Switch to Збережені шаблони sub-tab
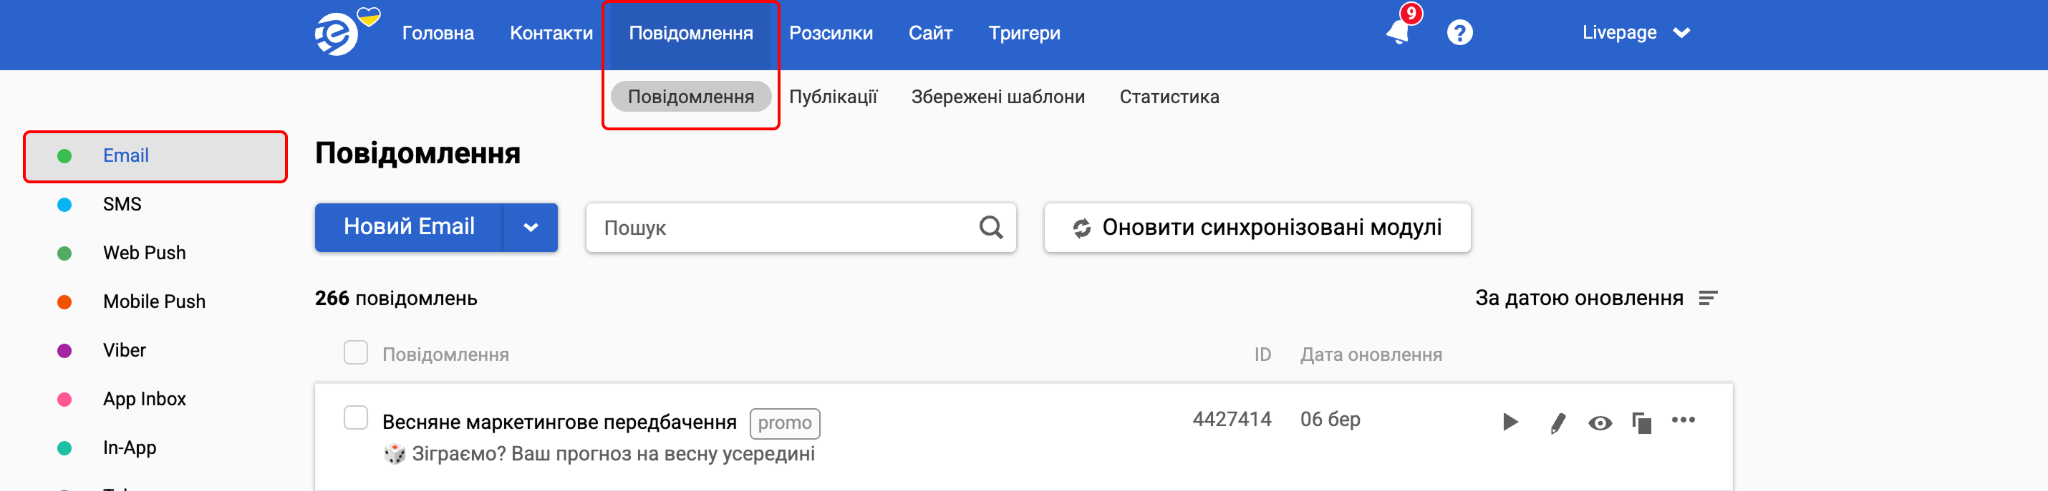The image size is (2048, 491). click(998, 97)
